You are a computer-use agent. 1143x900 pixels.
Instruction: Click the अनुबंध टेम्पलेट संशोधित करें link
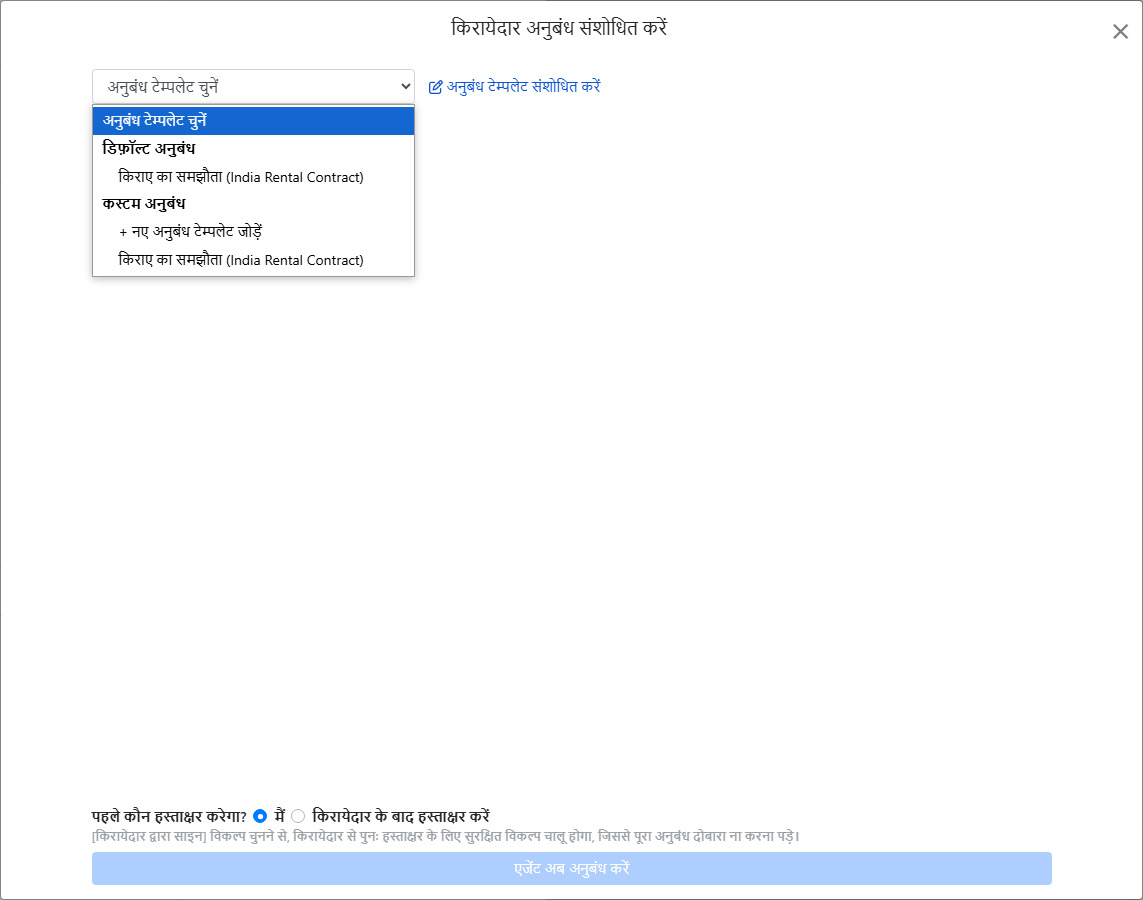[523, 87]
